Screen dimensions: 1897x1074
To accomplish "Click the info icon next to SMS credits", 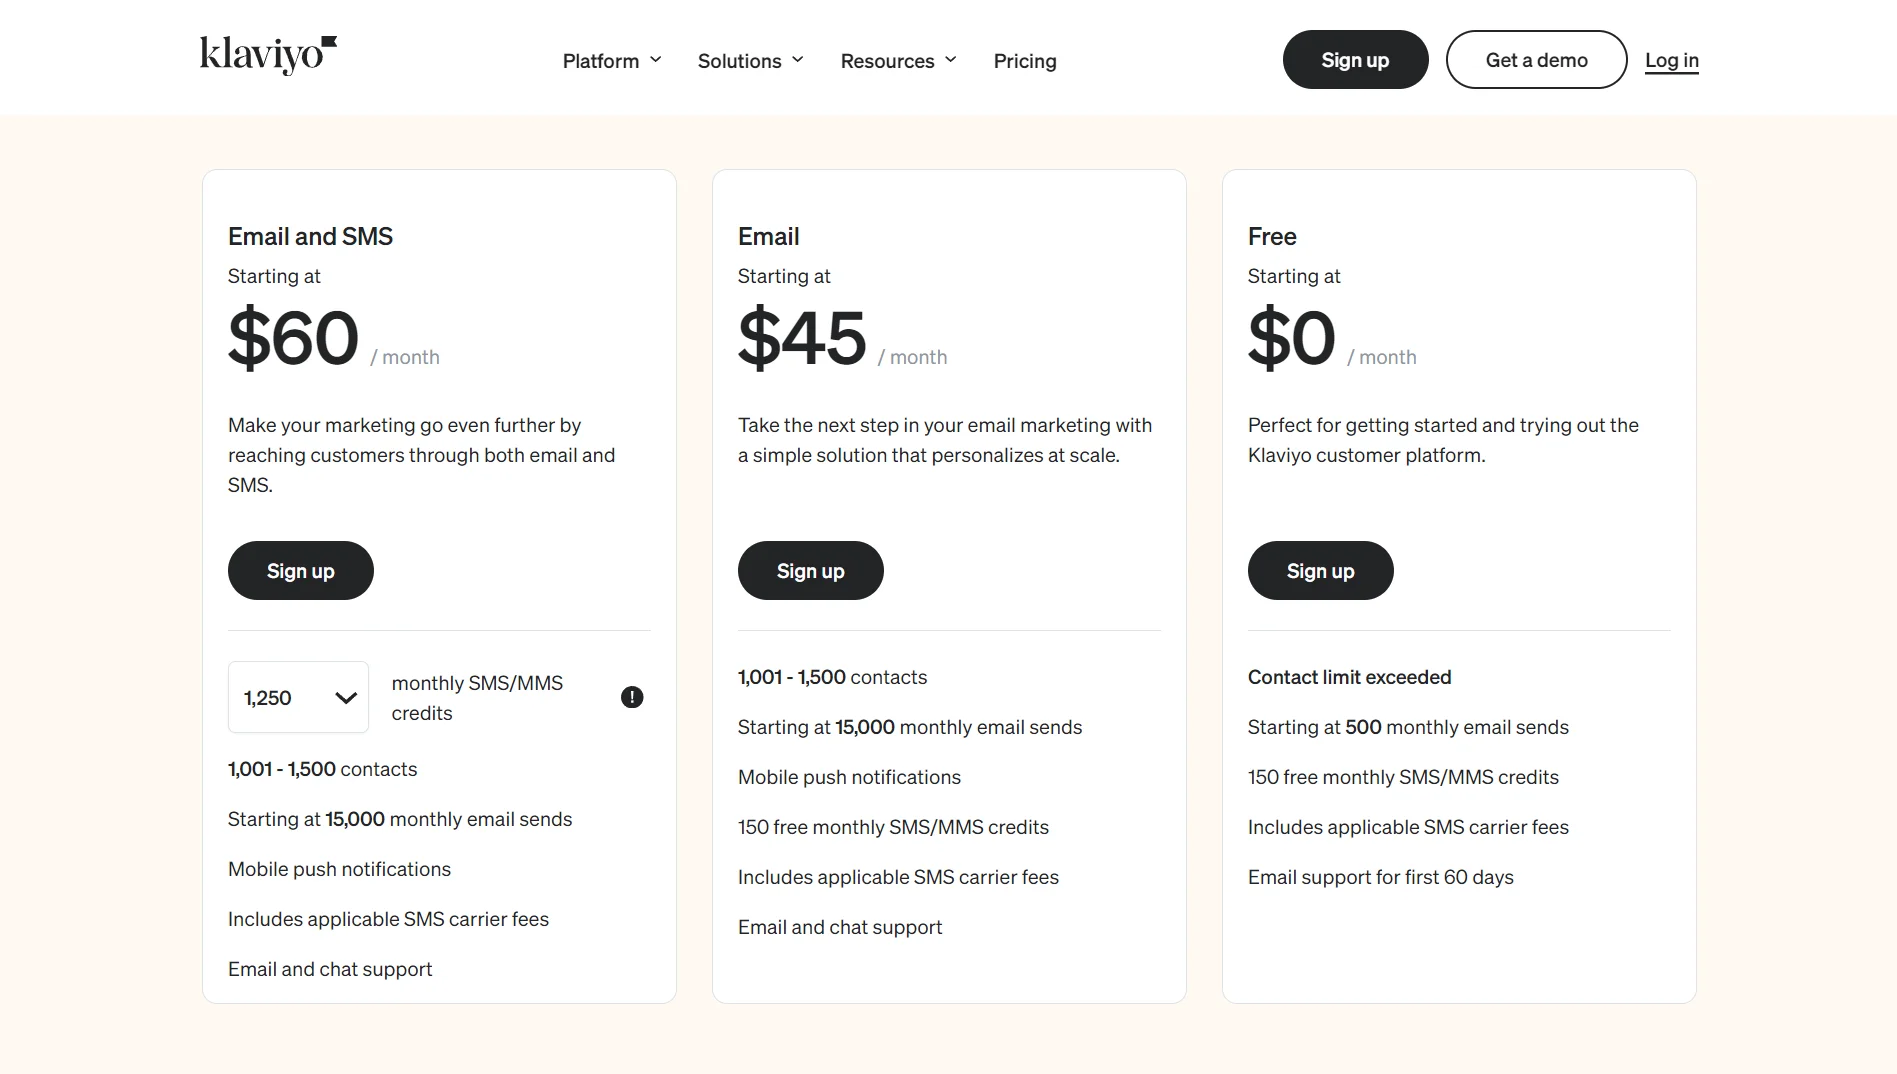I will coord(632,697).
